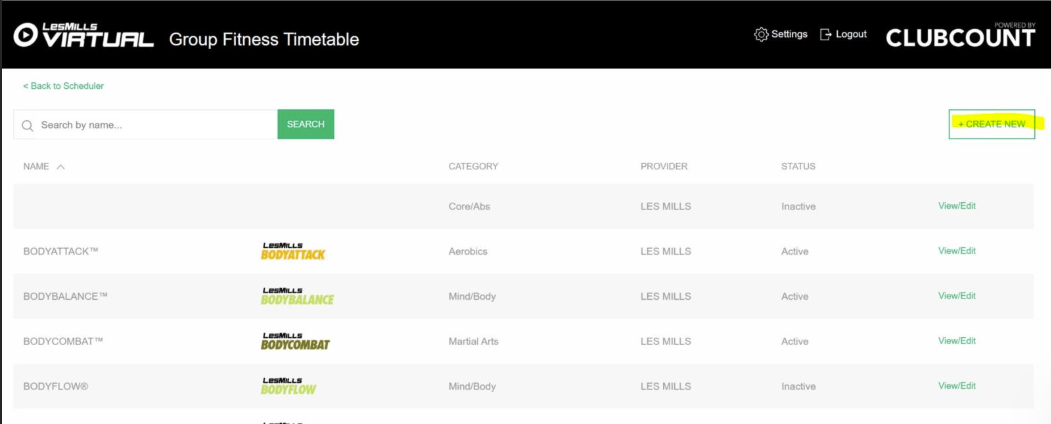
Task: Click Mind/Body in the BODYFLOW row
Action: click(x=472, y=386)
